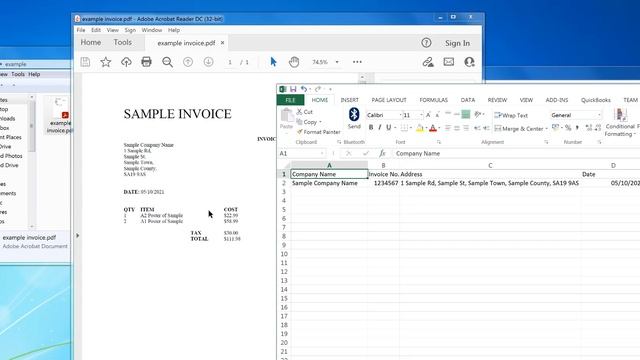
Task: Open the FILE tab in Excel
Action: point(290,100)
